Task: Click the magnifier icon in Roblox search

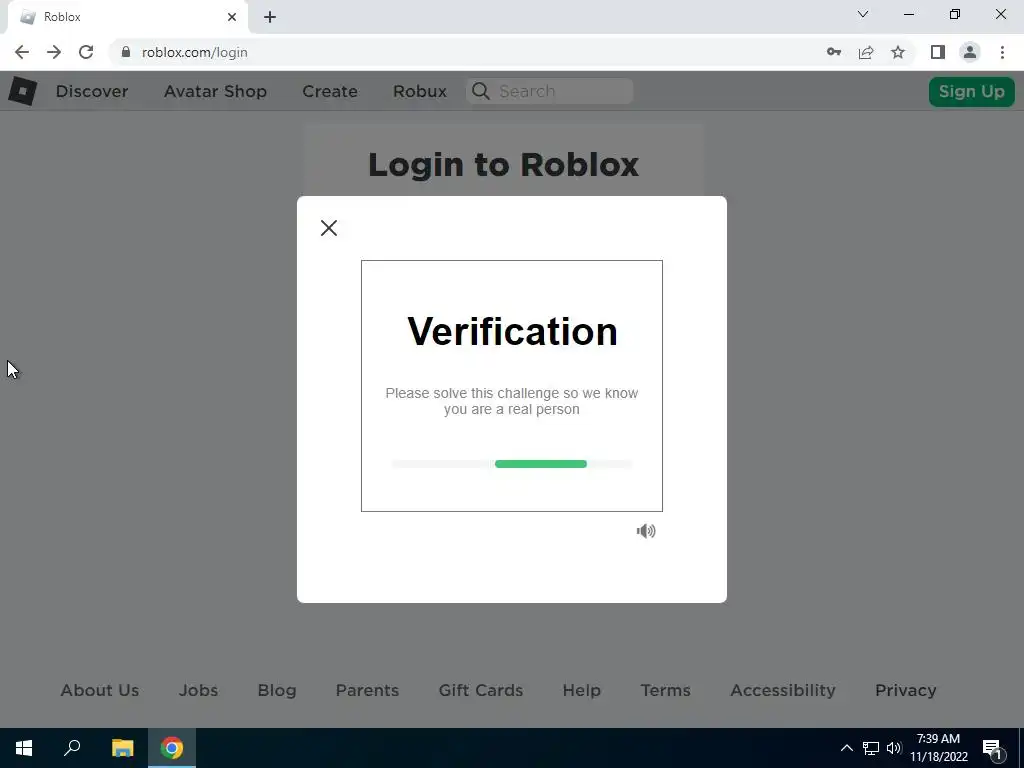Action: pyautogui.click(x=481, y=91)
